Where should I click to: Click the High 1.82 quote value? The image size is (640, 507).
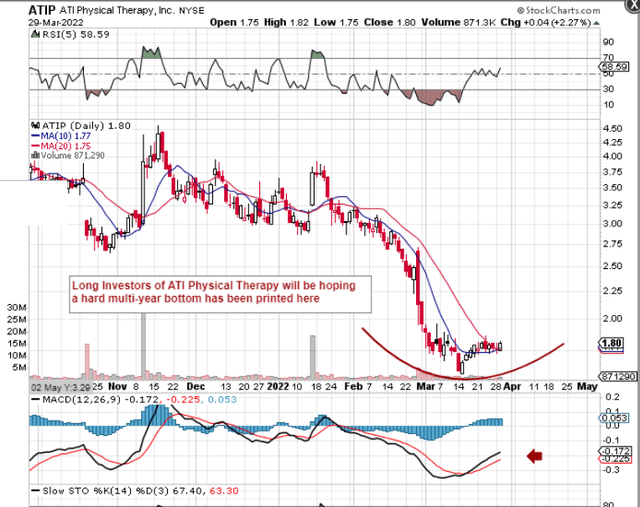pyautogui.click(x=286, y=22)
